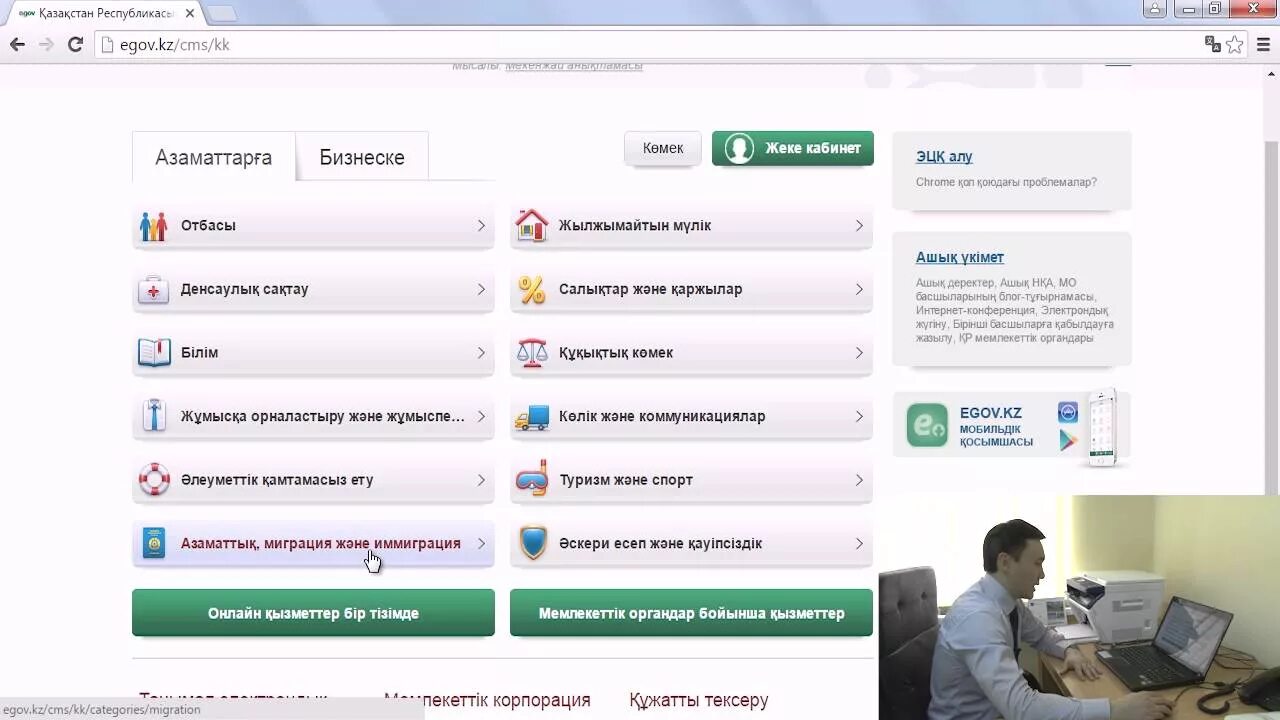
Task: Reload the page using the refresh icon
Action: [x=75, y=44]
